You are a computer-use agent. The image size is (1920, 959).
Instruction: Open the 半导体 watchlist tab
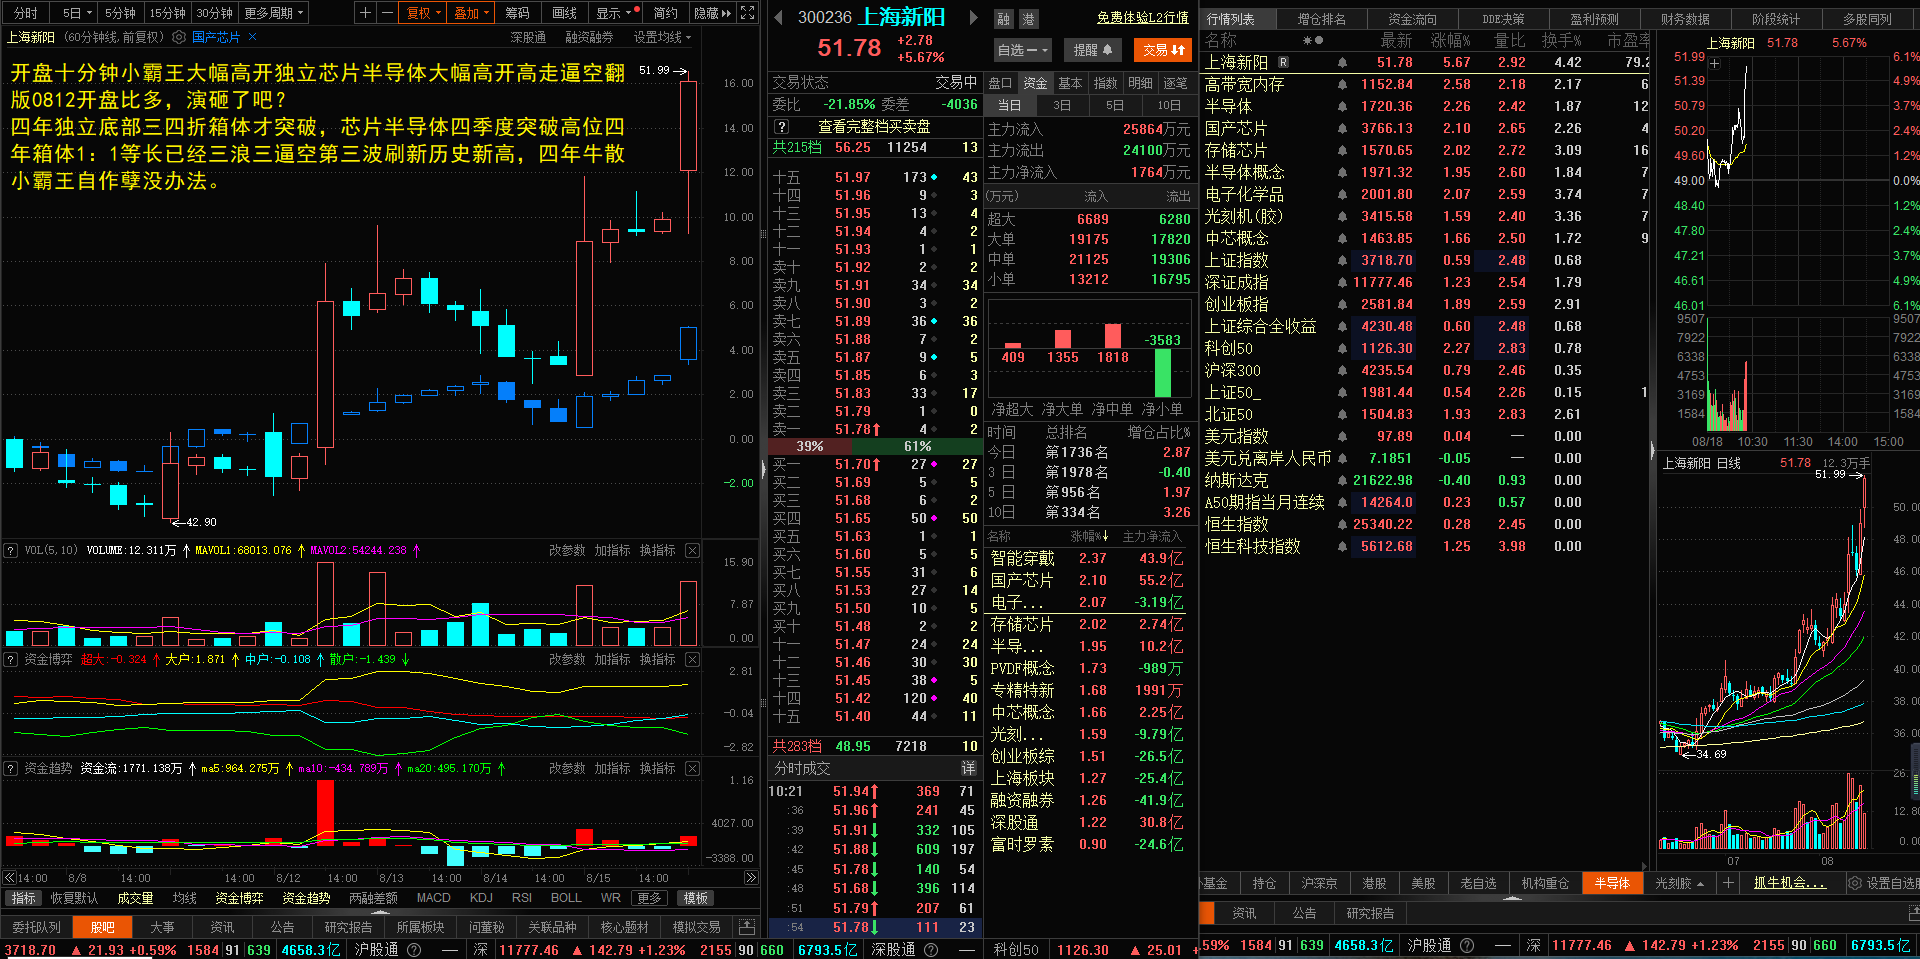tap(1611, 883)
